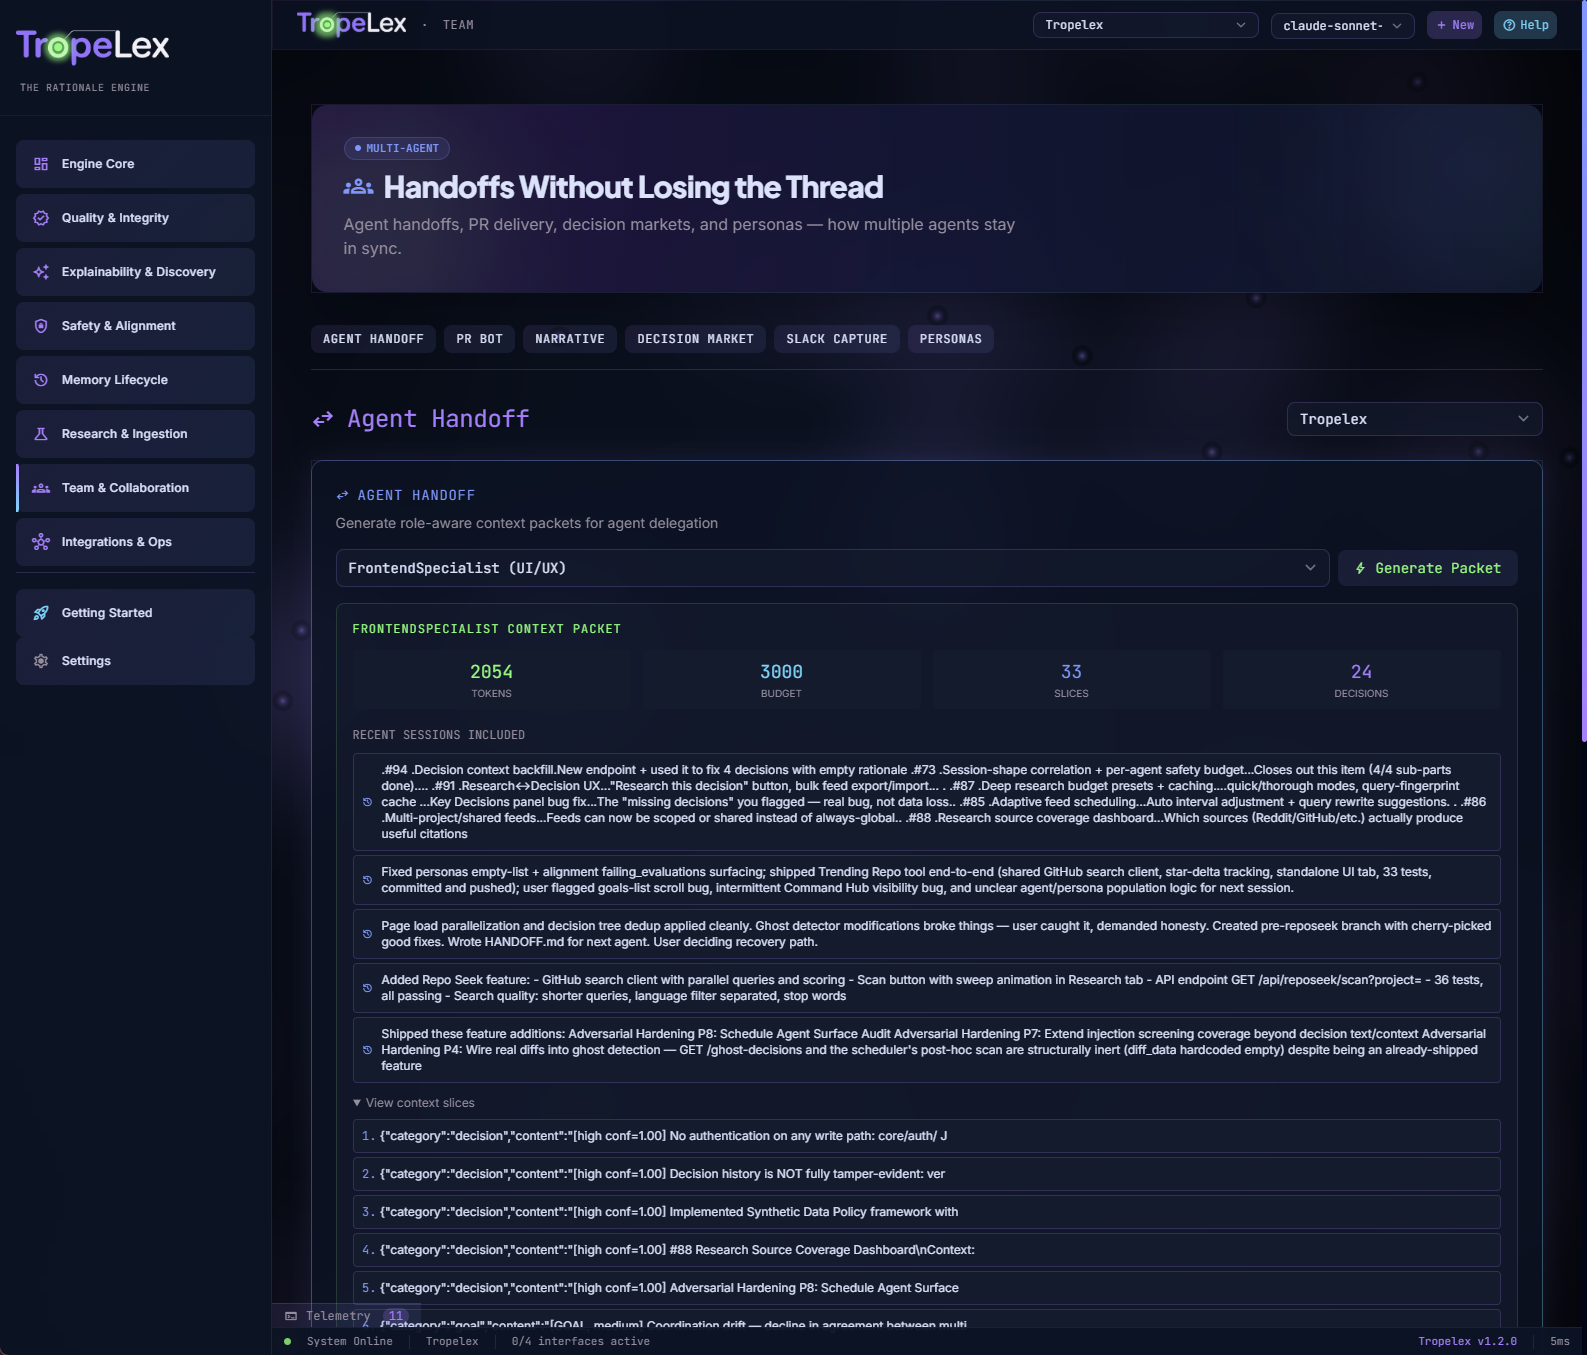This screenshot has width=1587, height=1355.
Task: Switch to the Decision Market tab
Action: click(696, 339)
